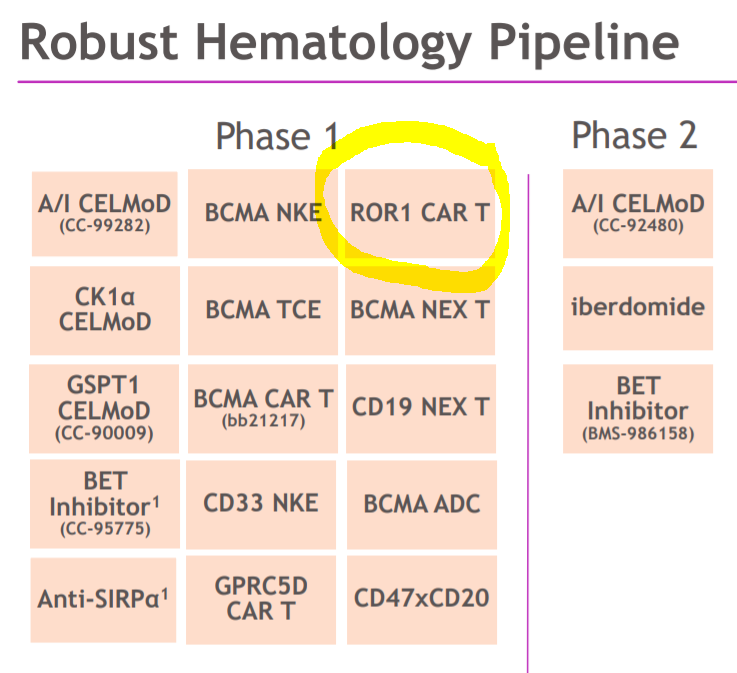Select the GPRC5D CAR T box

click(x=264, y=598)
